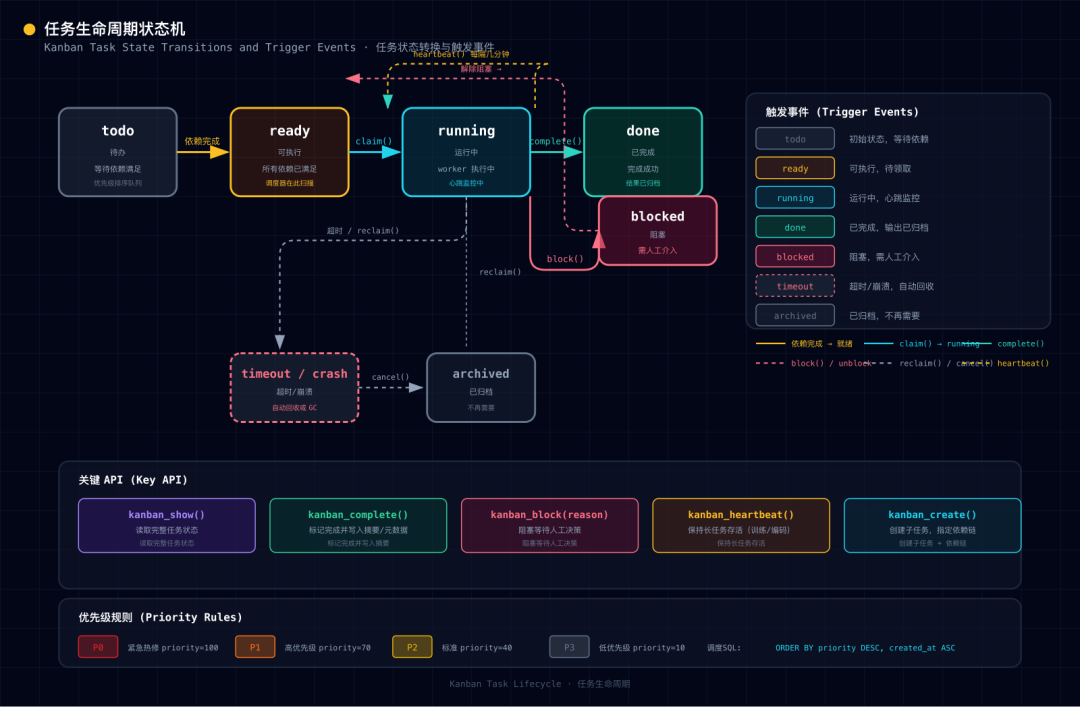The width and height of the screenshot is (1080, 707).
Task: Click the orange P1 priority badge
Action: point(255,647)
